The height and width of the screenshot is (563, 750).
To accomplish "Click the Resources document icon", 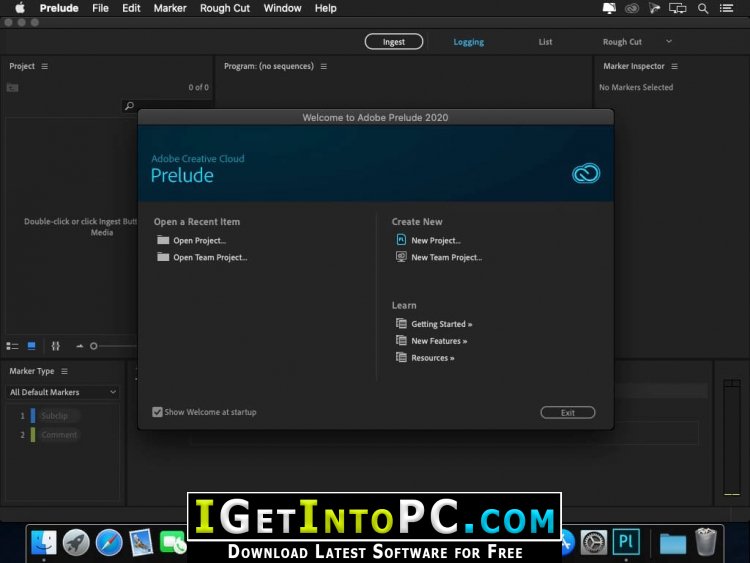I will 401,357.
